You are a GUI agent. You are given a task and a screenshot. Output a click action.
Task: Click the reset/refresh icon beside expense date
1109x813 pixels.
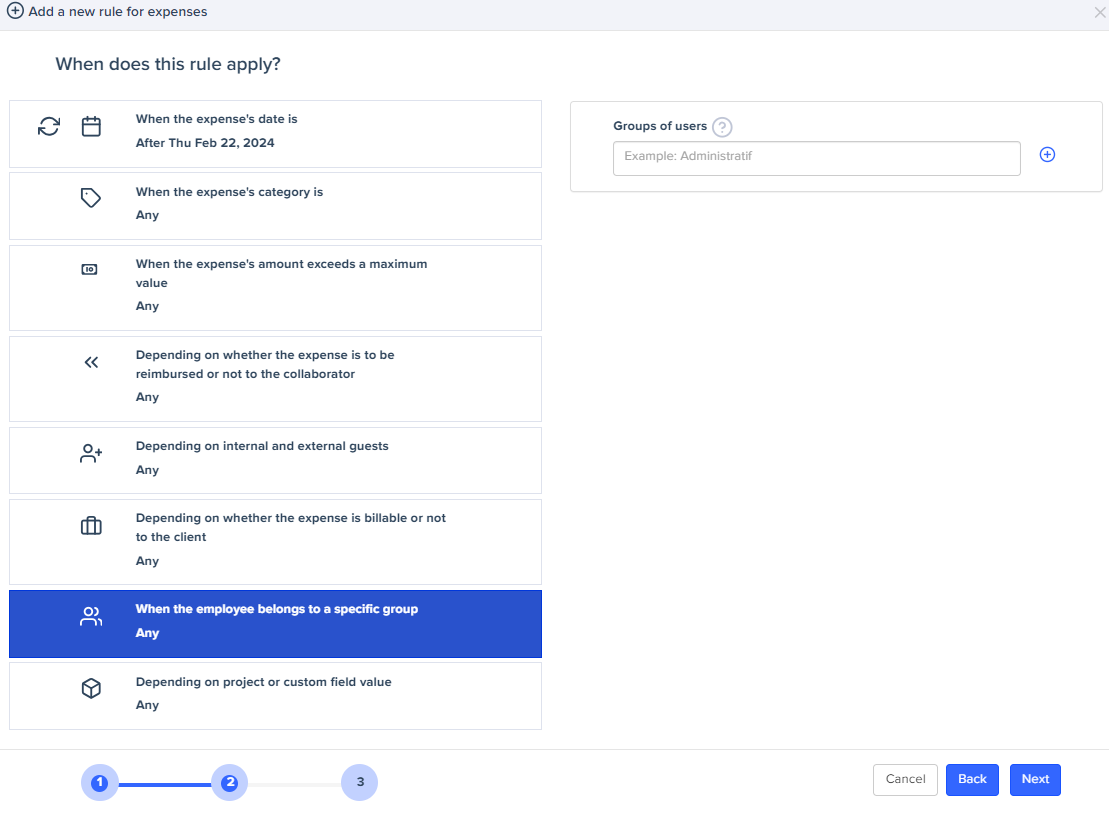coord(49,127)
